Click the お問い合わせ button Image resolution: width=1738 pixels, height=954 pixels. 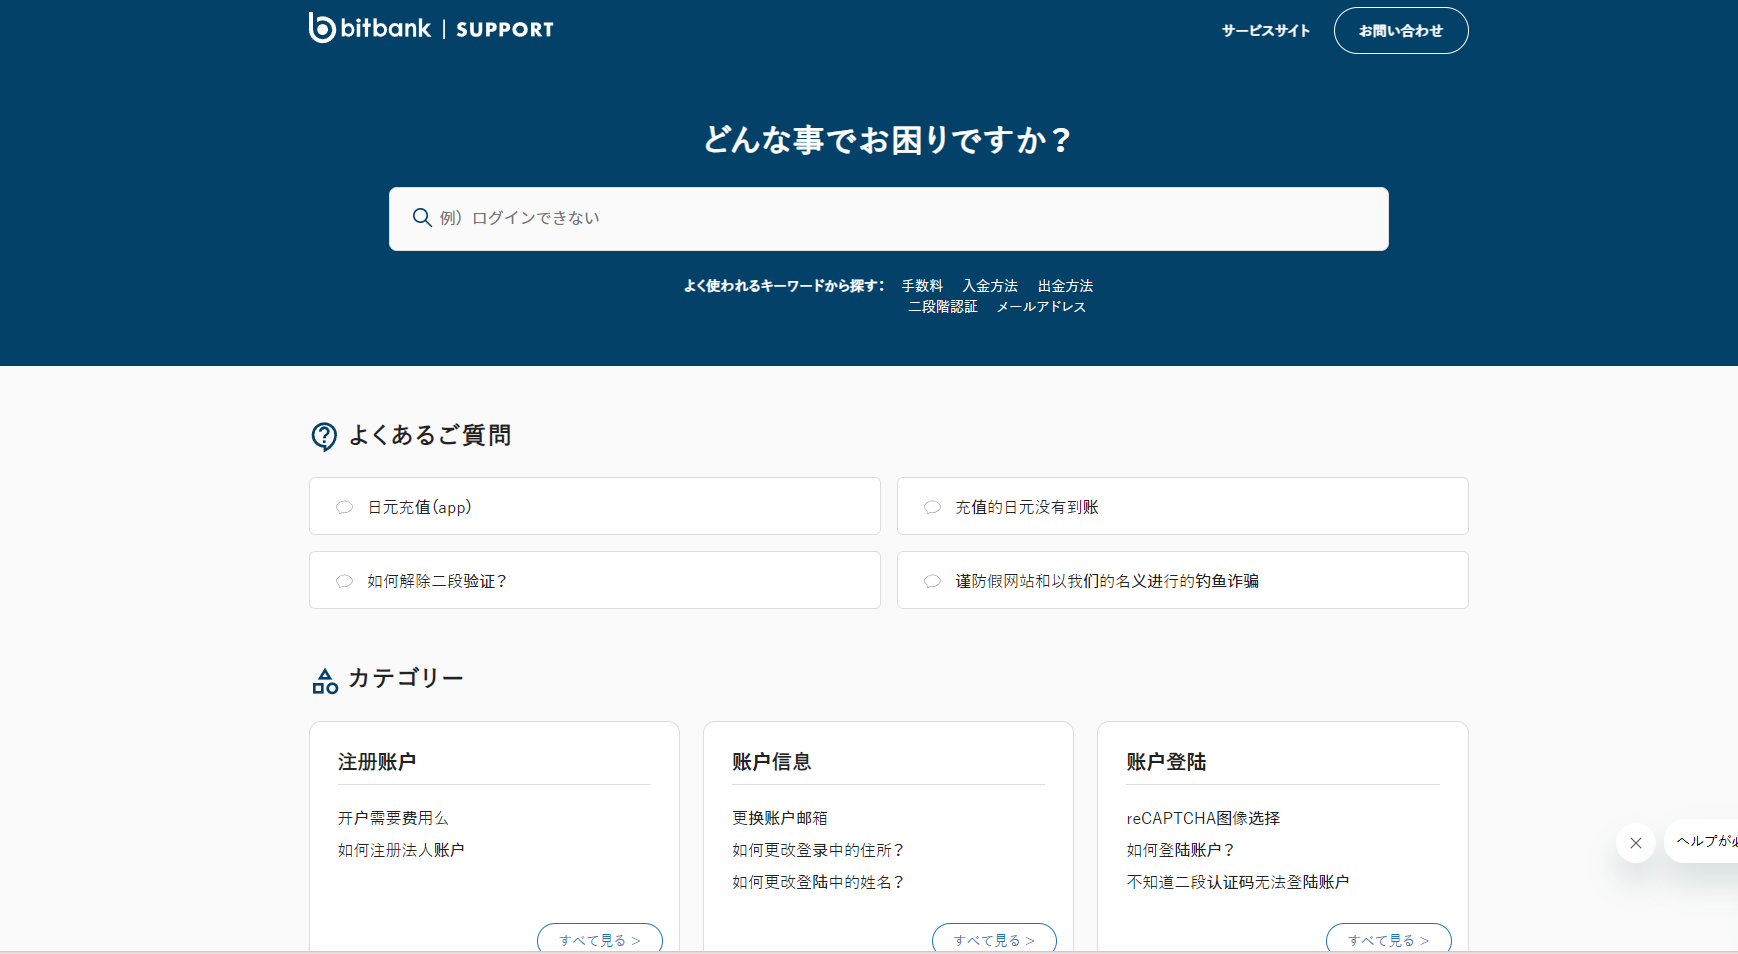(x=1400, y=30)
